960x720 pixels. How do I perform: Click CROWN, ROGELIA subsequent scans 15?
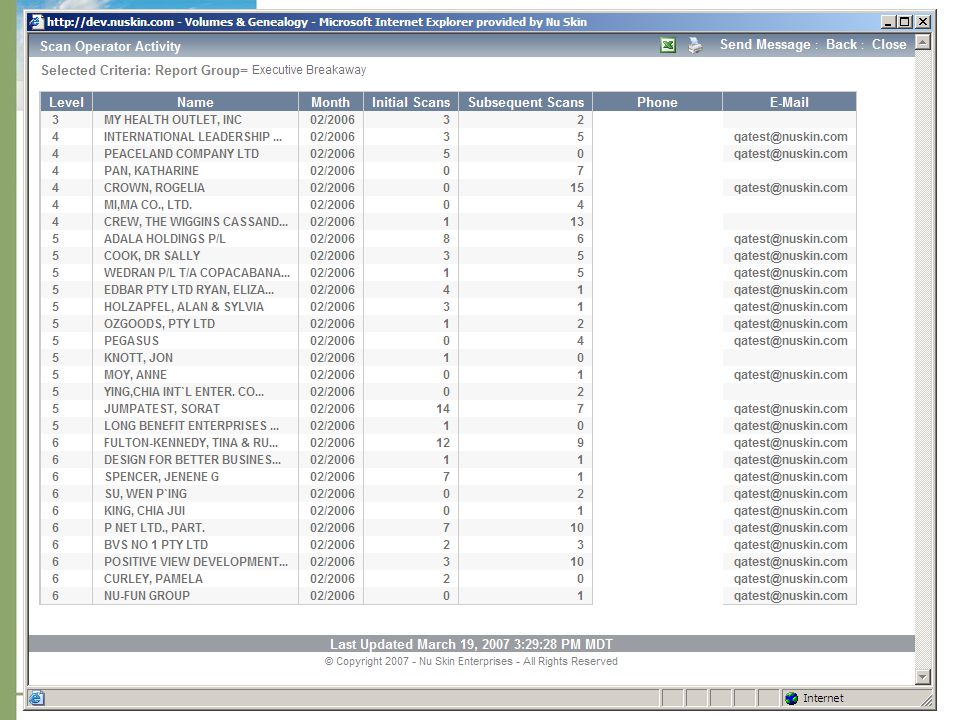(577, 188)
